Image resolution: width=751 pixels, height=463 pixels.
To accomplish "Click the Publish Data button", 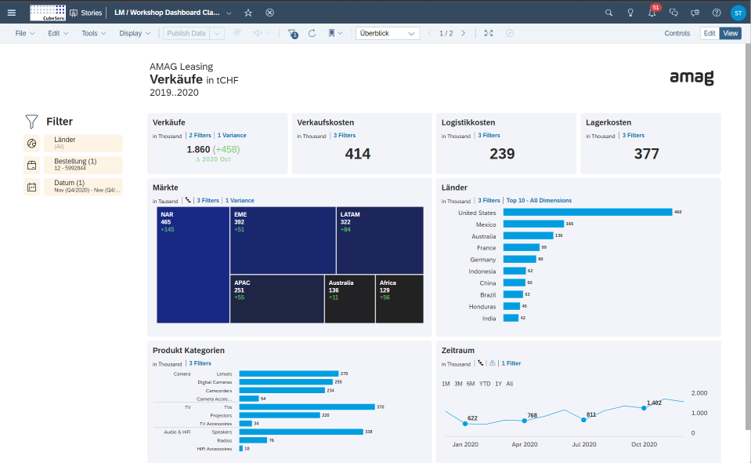I will click(186, 34).
